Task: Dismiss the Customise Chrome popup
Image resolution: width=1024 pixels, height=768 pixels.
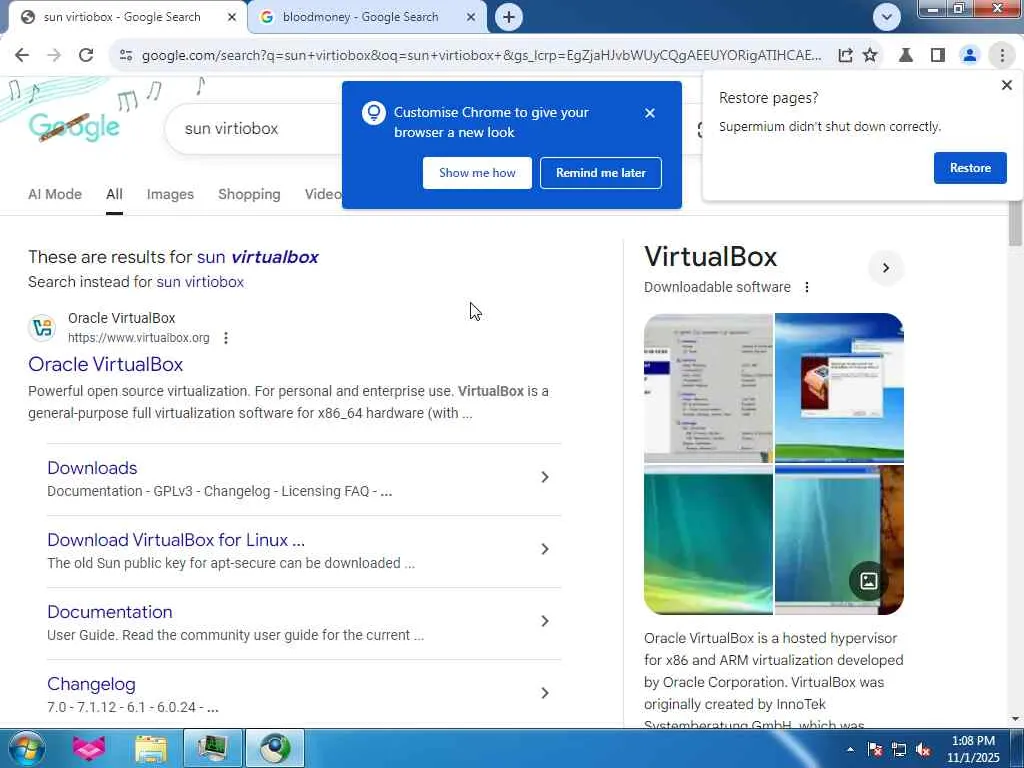Action: pos(649,113)
